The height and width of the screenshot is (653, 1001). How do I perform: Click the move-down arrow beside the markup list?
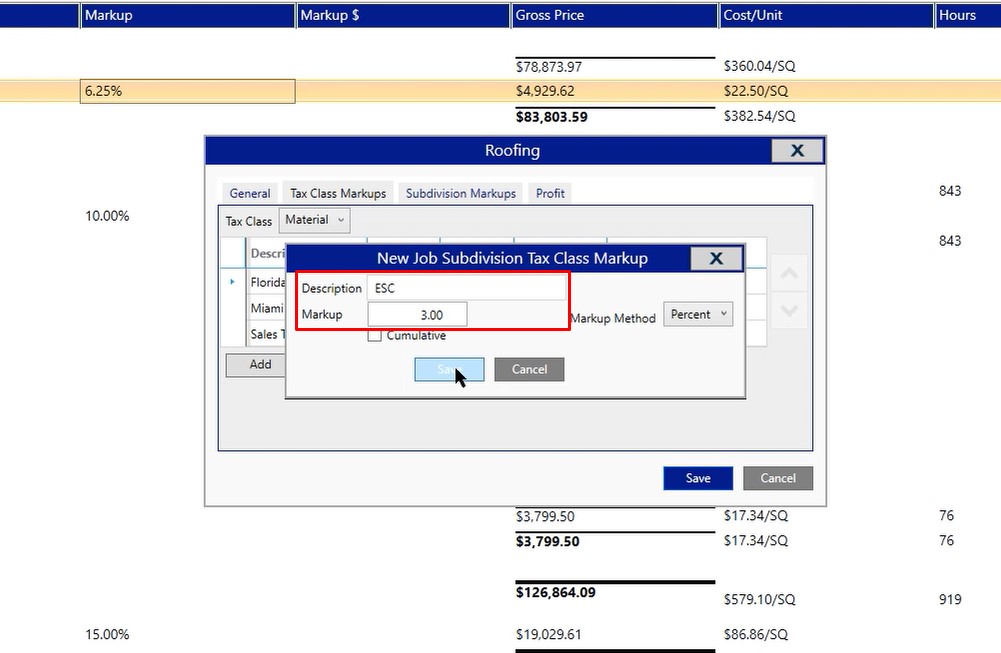click(x=789, y=311)
